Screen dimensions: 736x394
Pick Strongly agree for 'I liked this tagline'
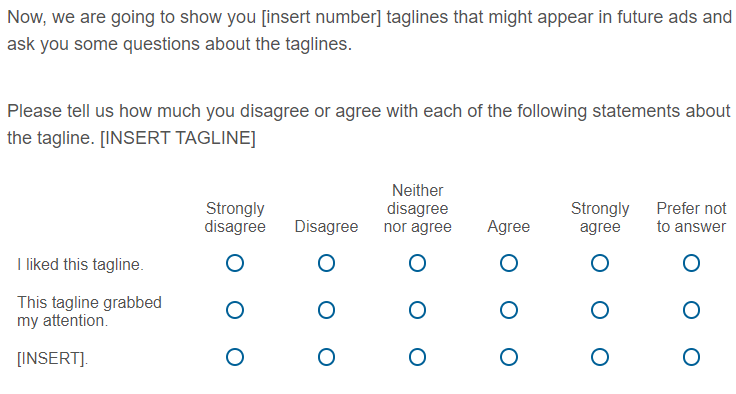click(x=600, y=263)
